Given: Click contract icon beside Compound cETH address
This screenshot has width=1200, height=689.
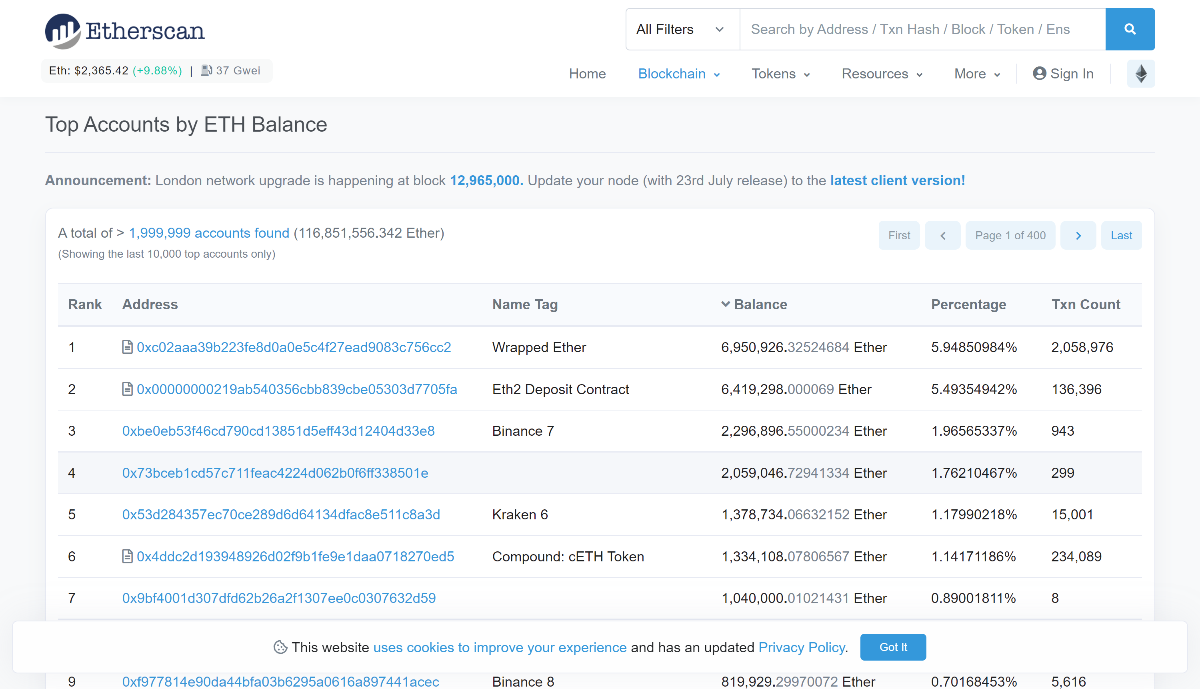Looking at the screenshot, I should click(127, 557).
